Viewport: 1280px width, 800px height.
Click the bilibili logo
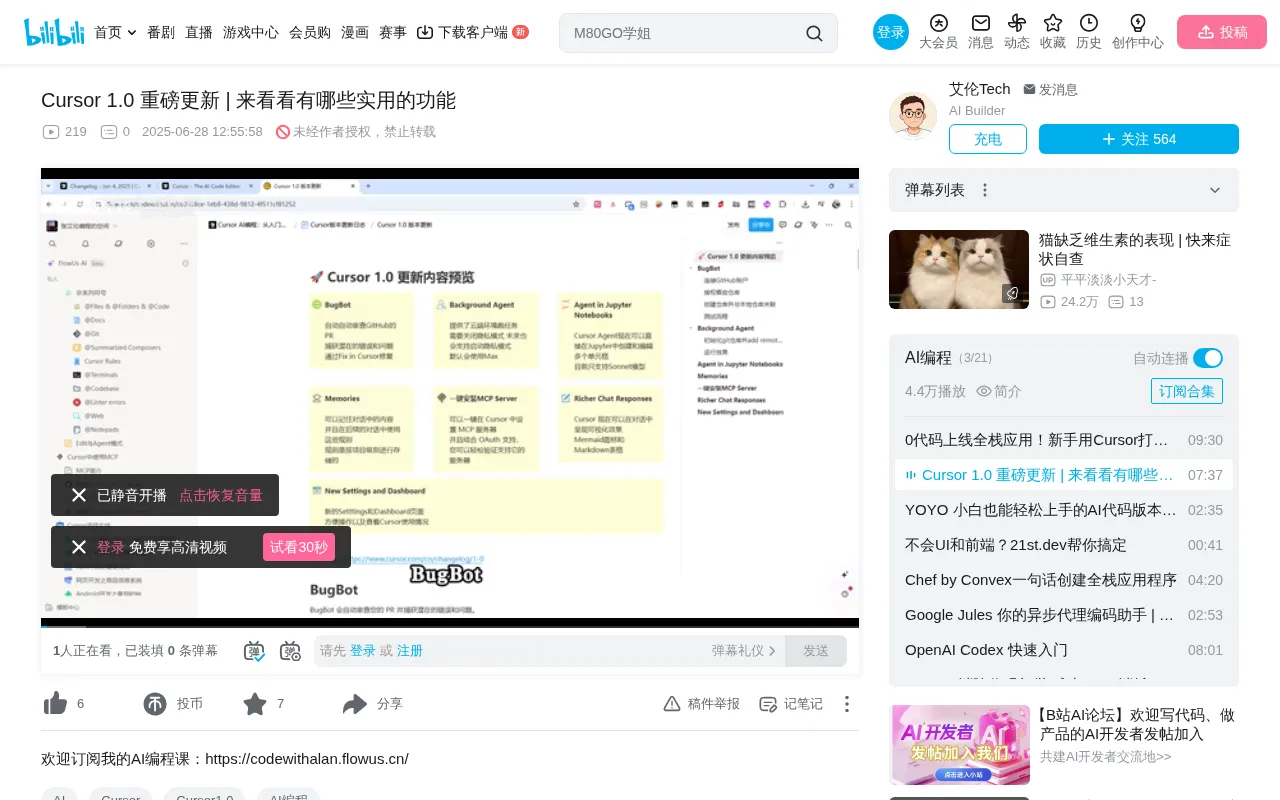(x=54, y=32)
